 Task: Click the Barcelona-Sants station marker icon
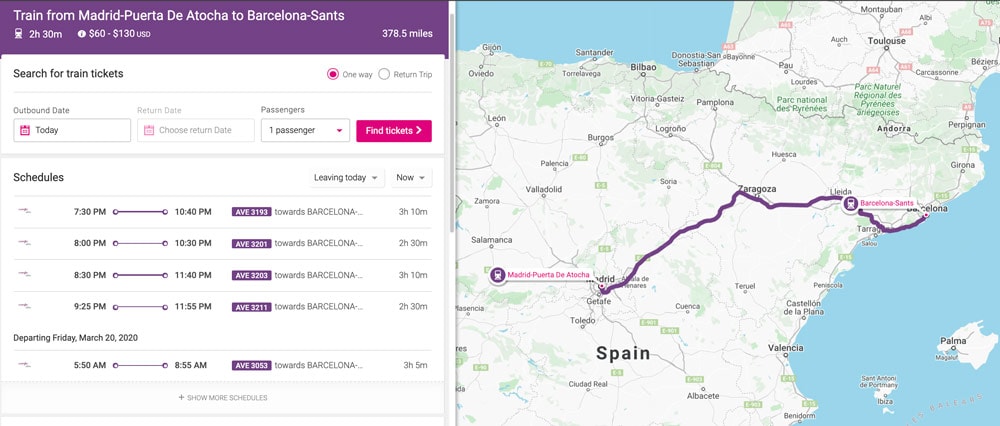pyautogui.click(x=851, y=204)
